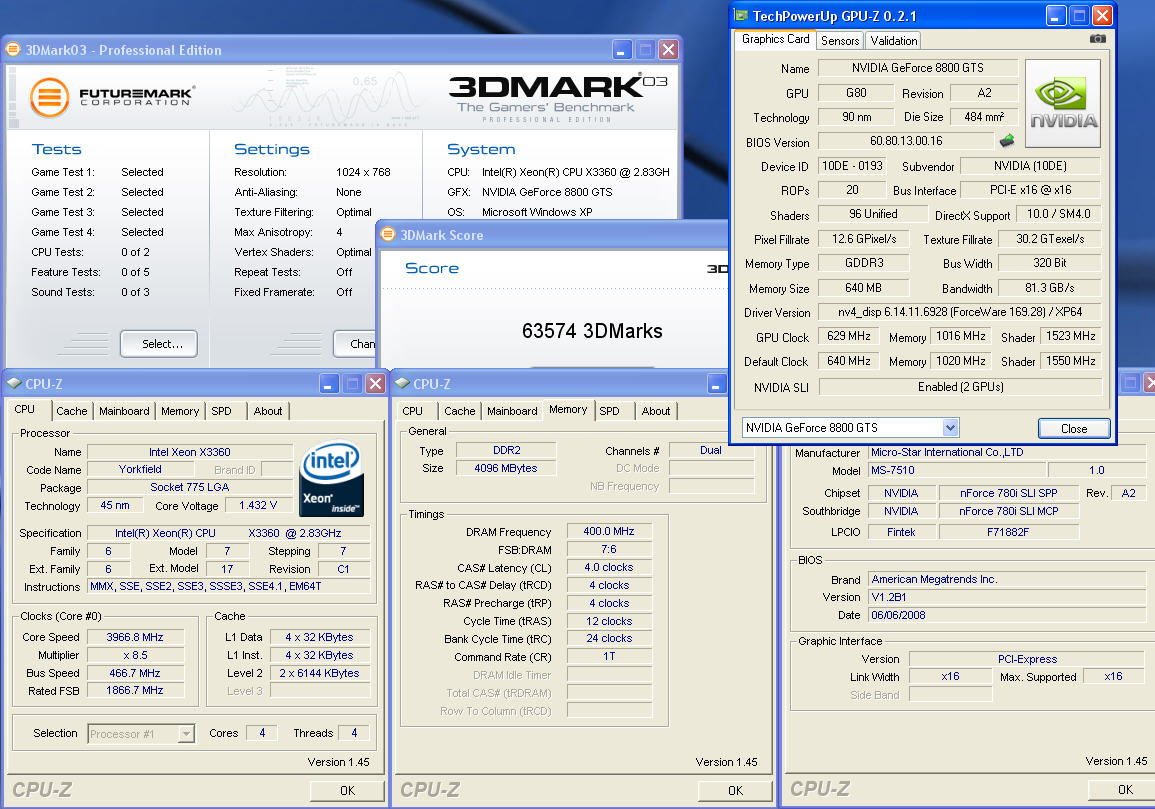Minimize the middle CPU-Z Memory window

pos(717,383)
